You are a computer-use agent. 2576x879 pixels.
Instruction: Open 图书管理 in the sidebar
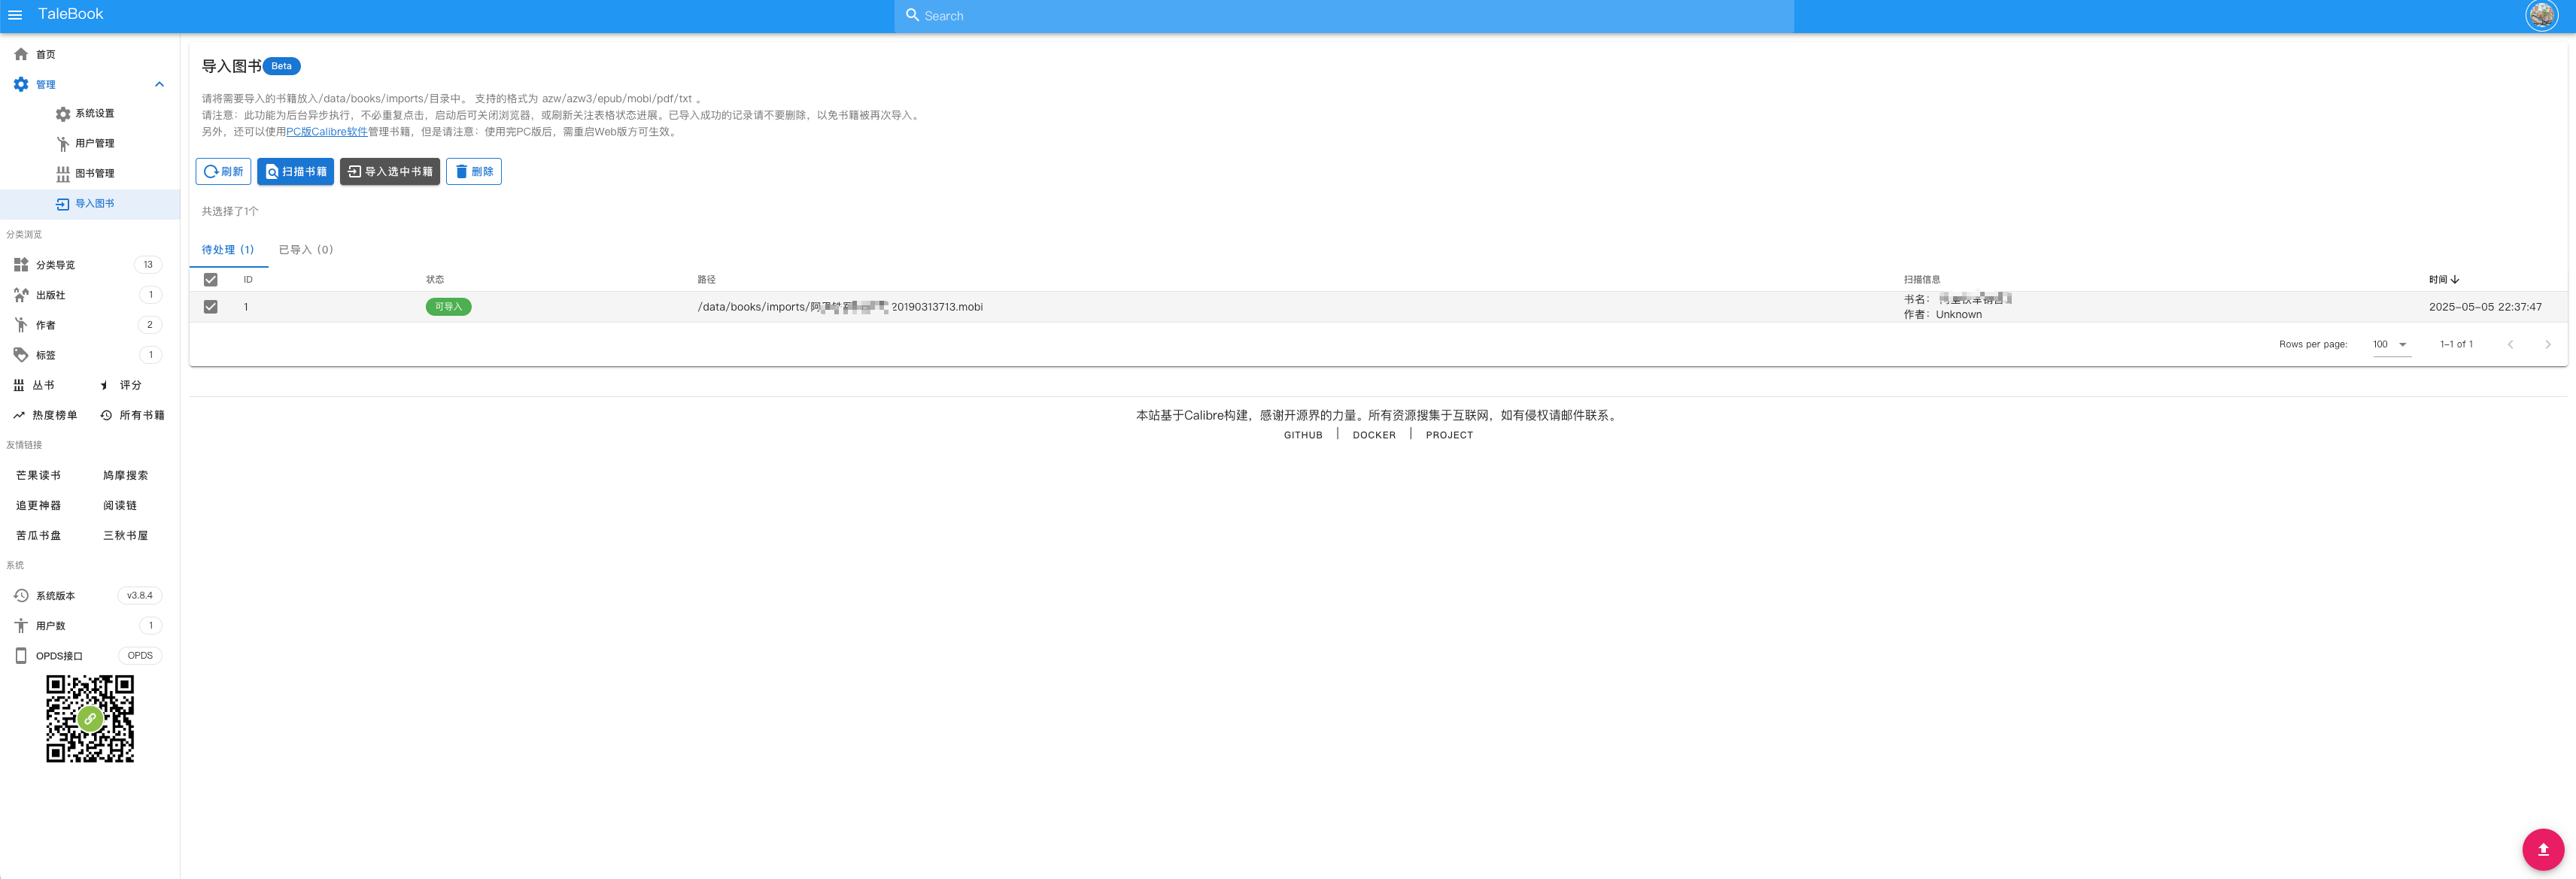[94, 174]
